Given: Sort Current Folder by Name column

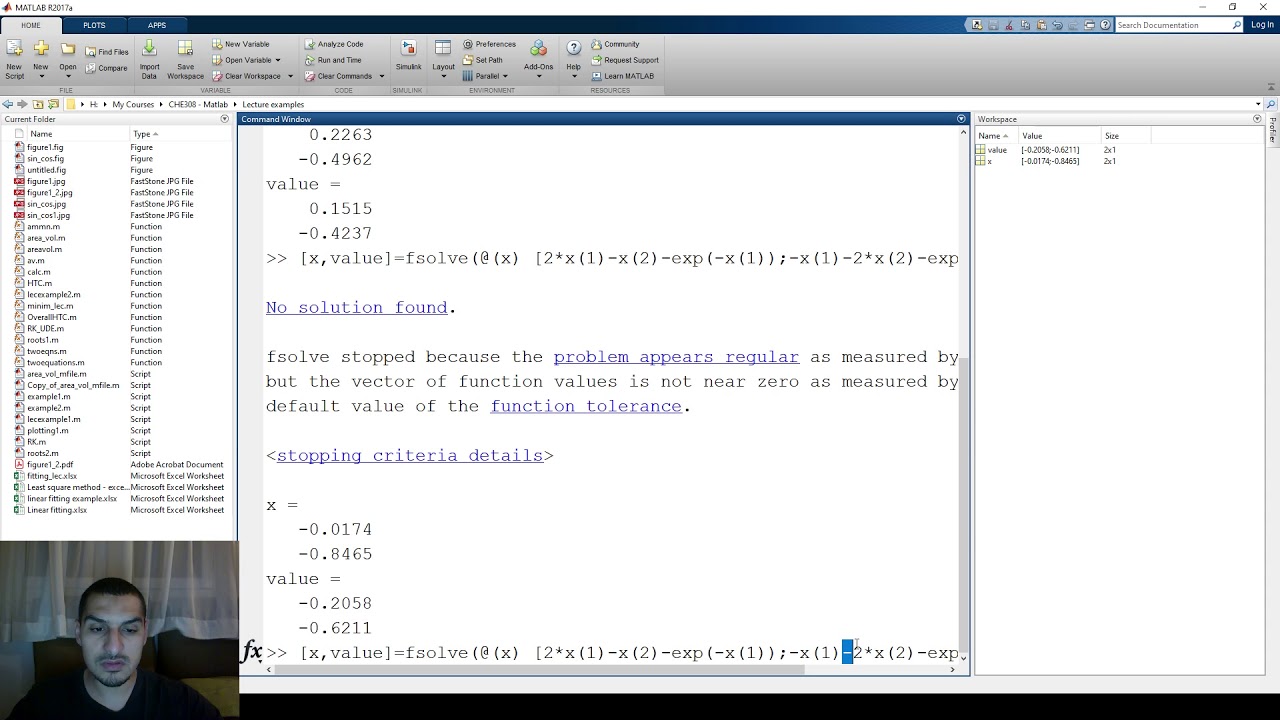Looking at the screenshot, I should tap(41, 134).
